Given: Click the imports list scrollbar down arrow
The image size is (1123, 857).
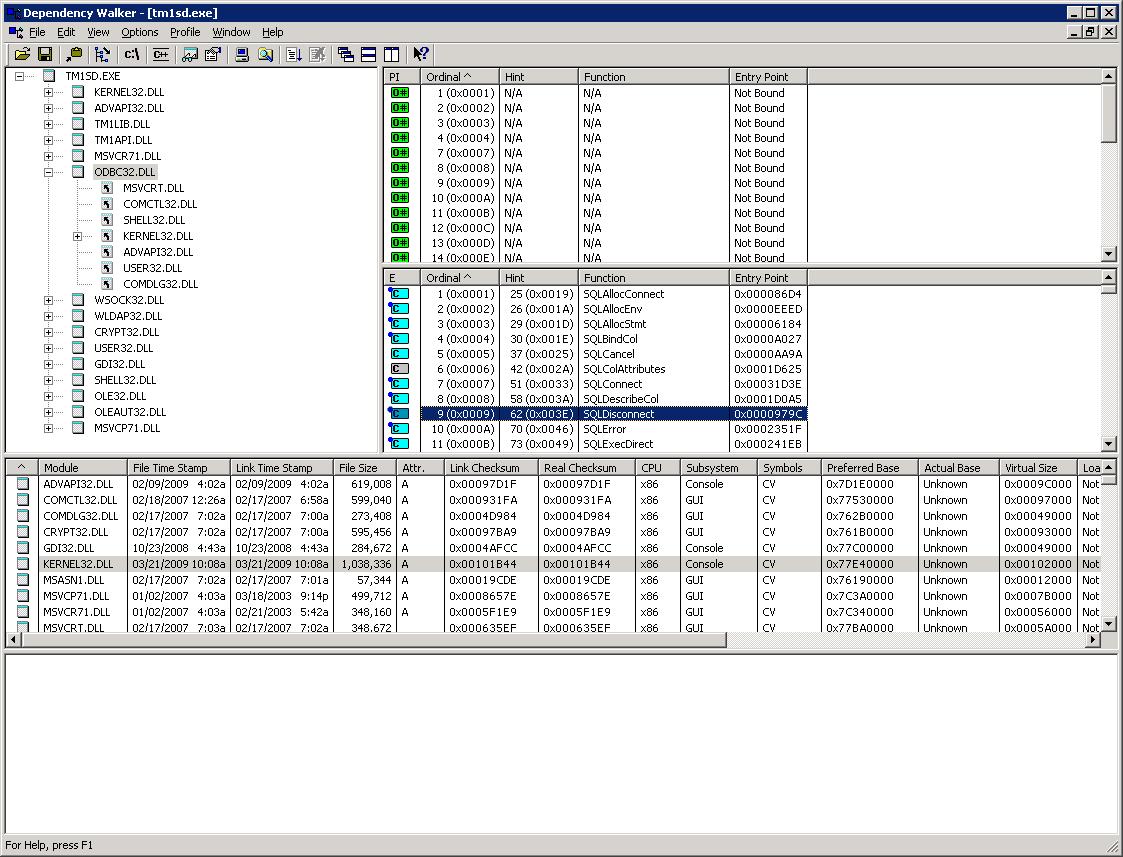Looking at the screenshot, I should tap(1109, 253).
